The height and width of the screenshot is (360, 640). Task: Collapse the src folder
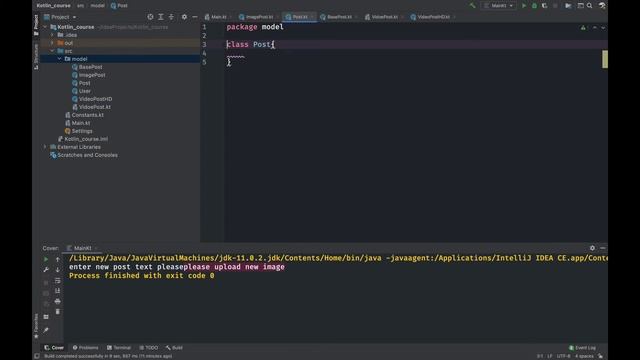point(52,51)
